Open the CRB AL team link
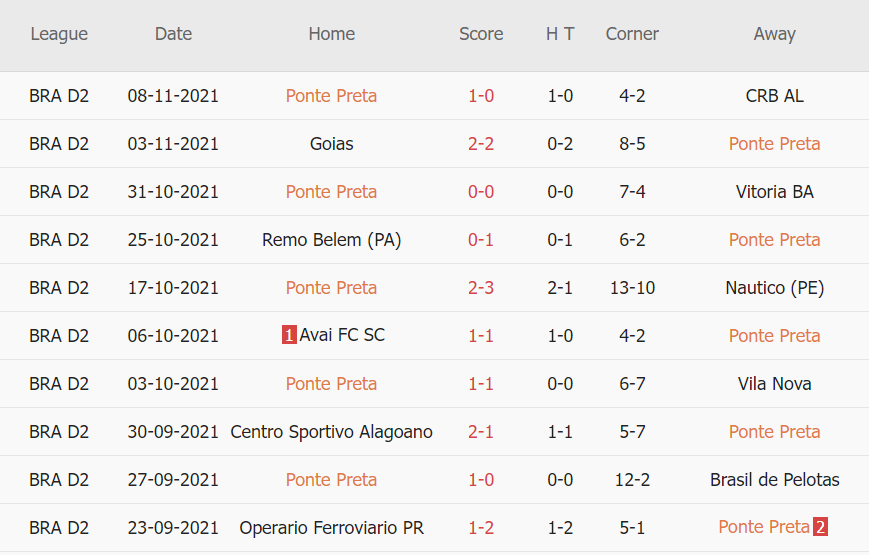The image size is (869, 555). (x=774, y=96)
